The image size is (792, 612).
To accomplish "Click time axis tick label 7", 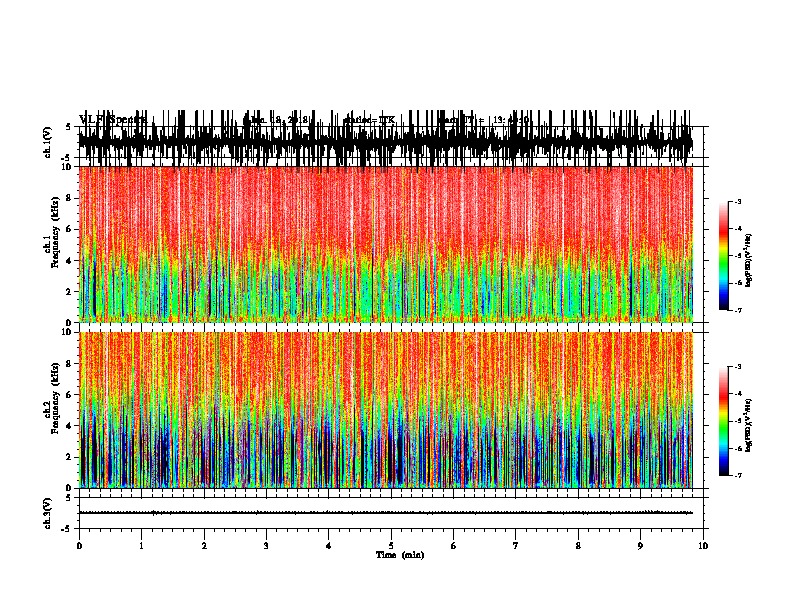I will click(516, 546).
